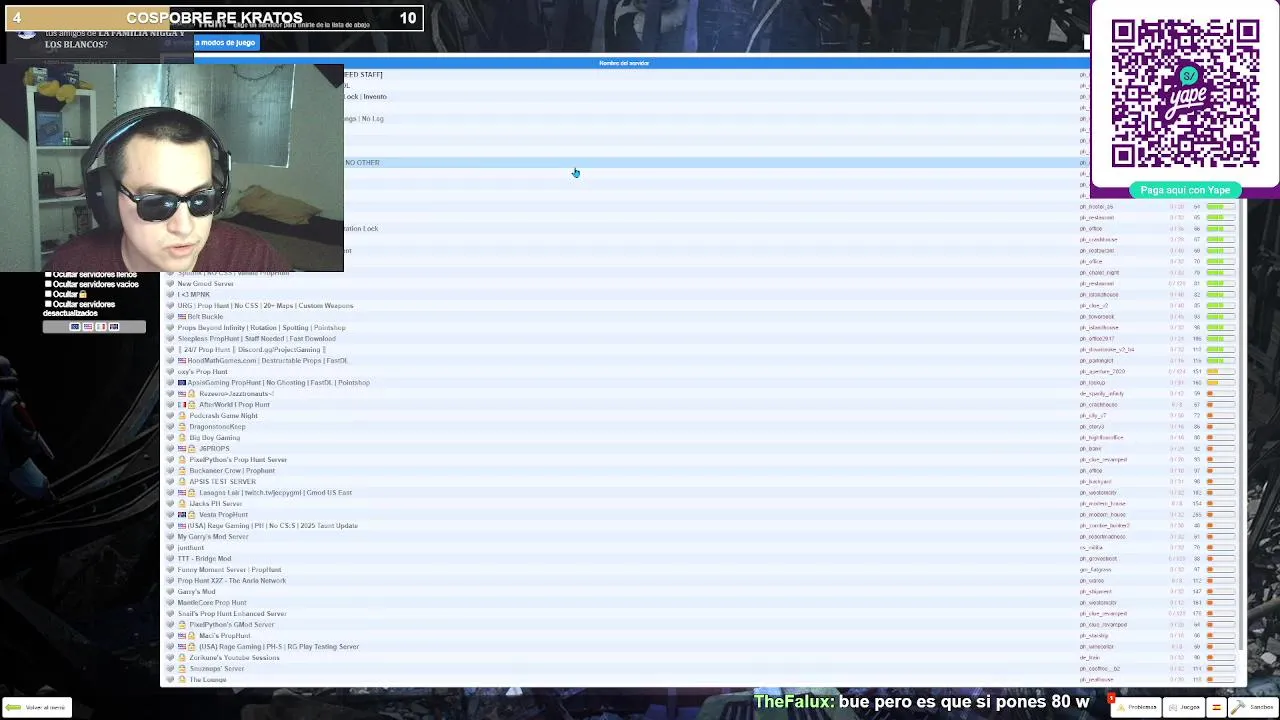1280x720 pixels.
Task: Click the 'a modos de juego' button
Action: point(226,42)
